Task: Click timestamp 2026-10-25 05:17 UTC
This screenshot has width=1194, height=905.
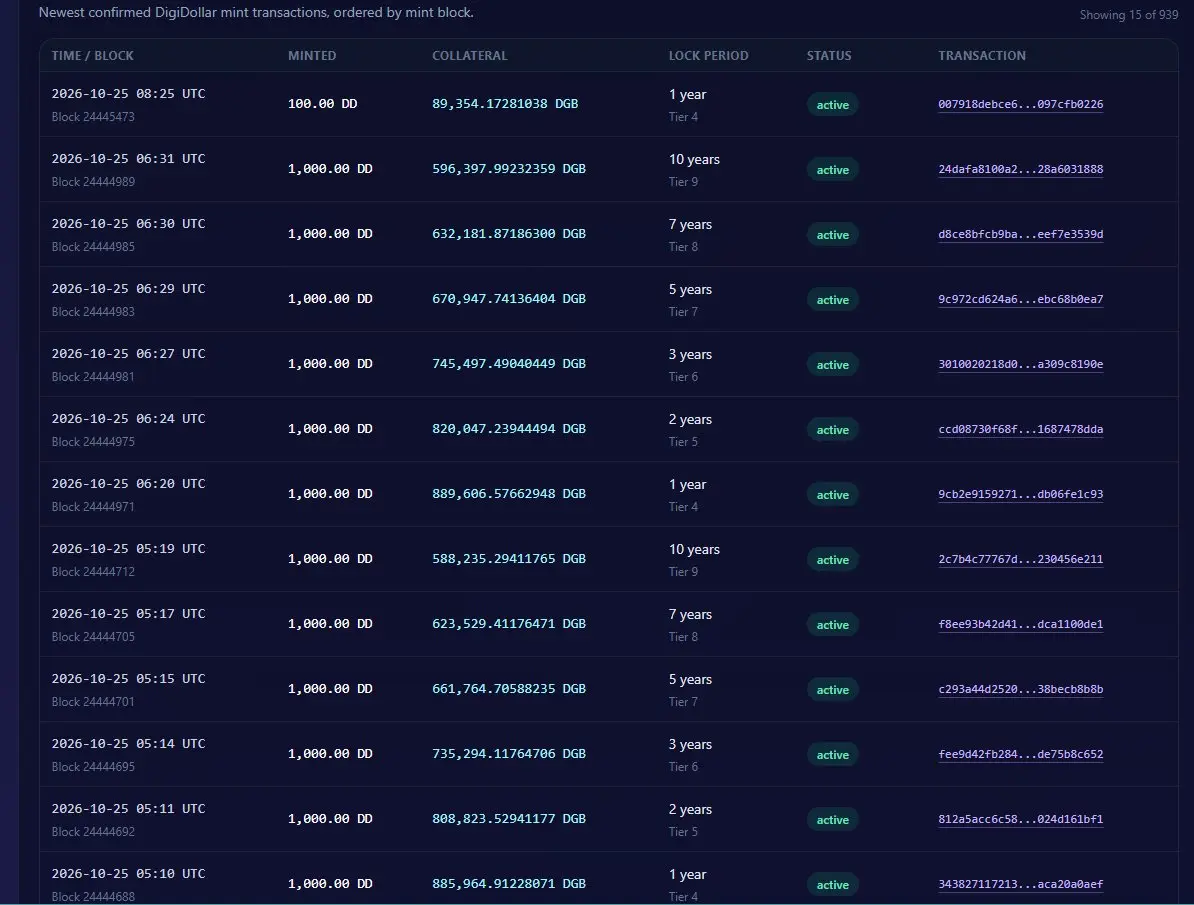Action: point(129,614)
